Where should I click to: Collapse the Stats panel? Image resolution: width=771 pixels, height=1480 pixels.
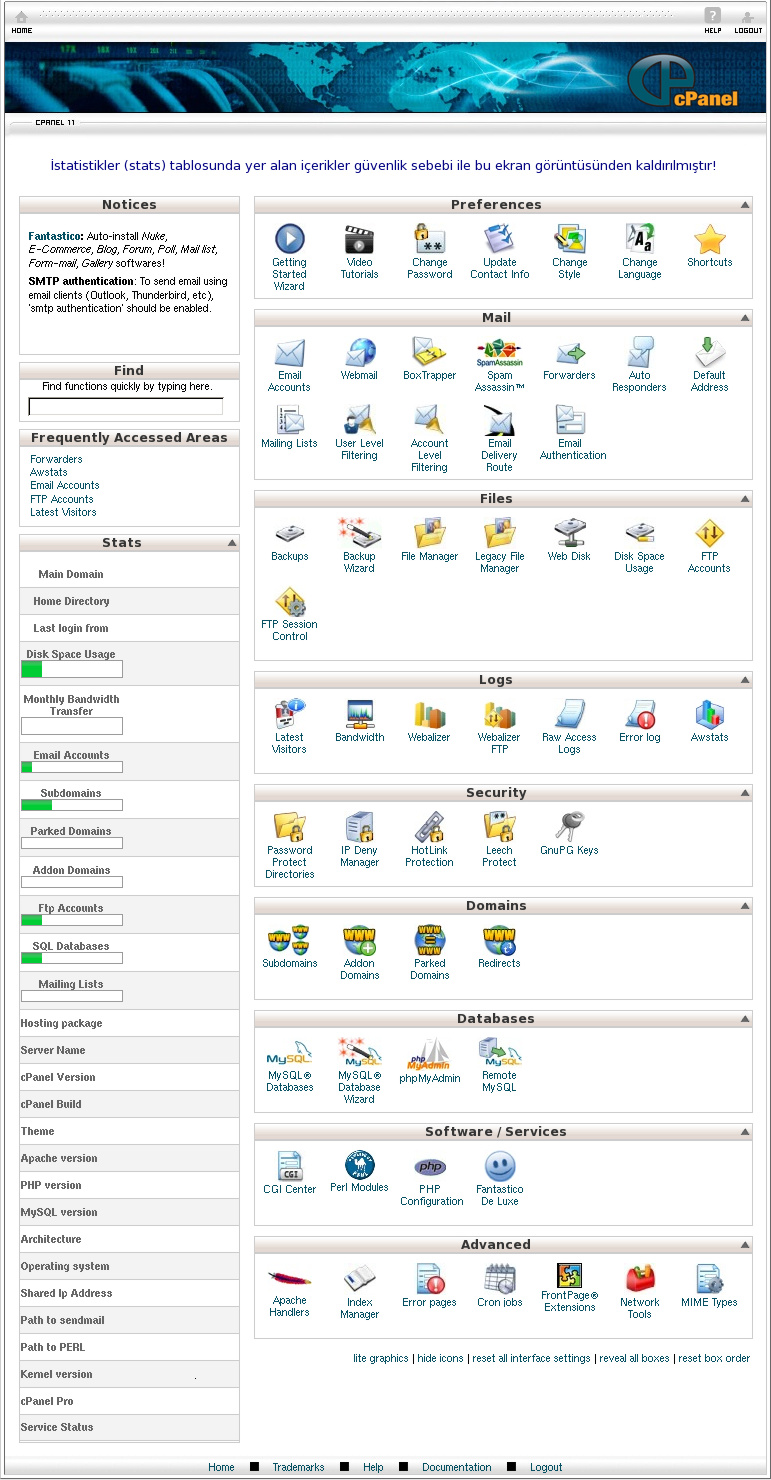tap(232, 543)
